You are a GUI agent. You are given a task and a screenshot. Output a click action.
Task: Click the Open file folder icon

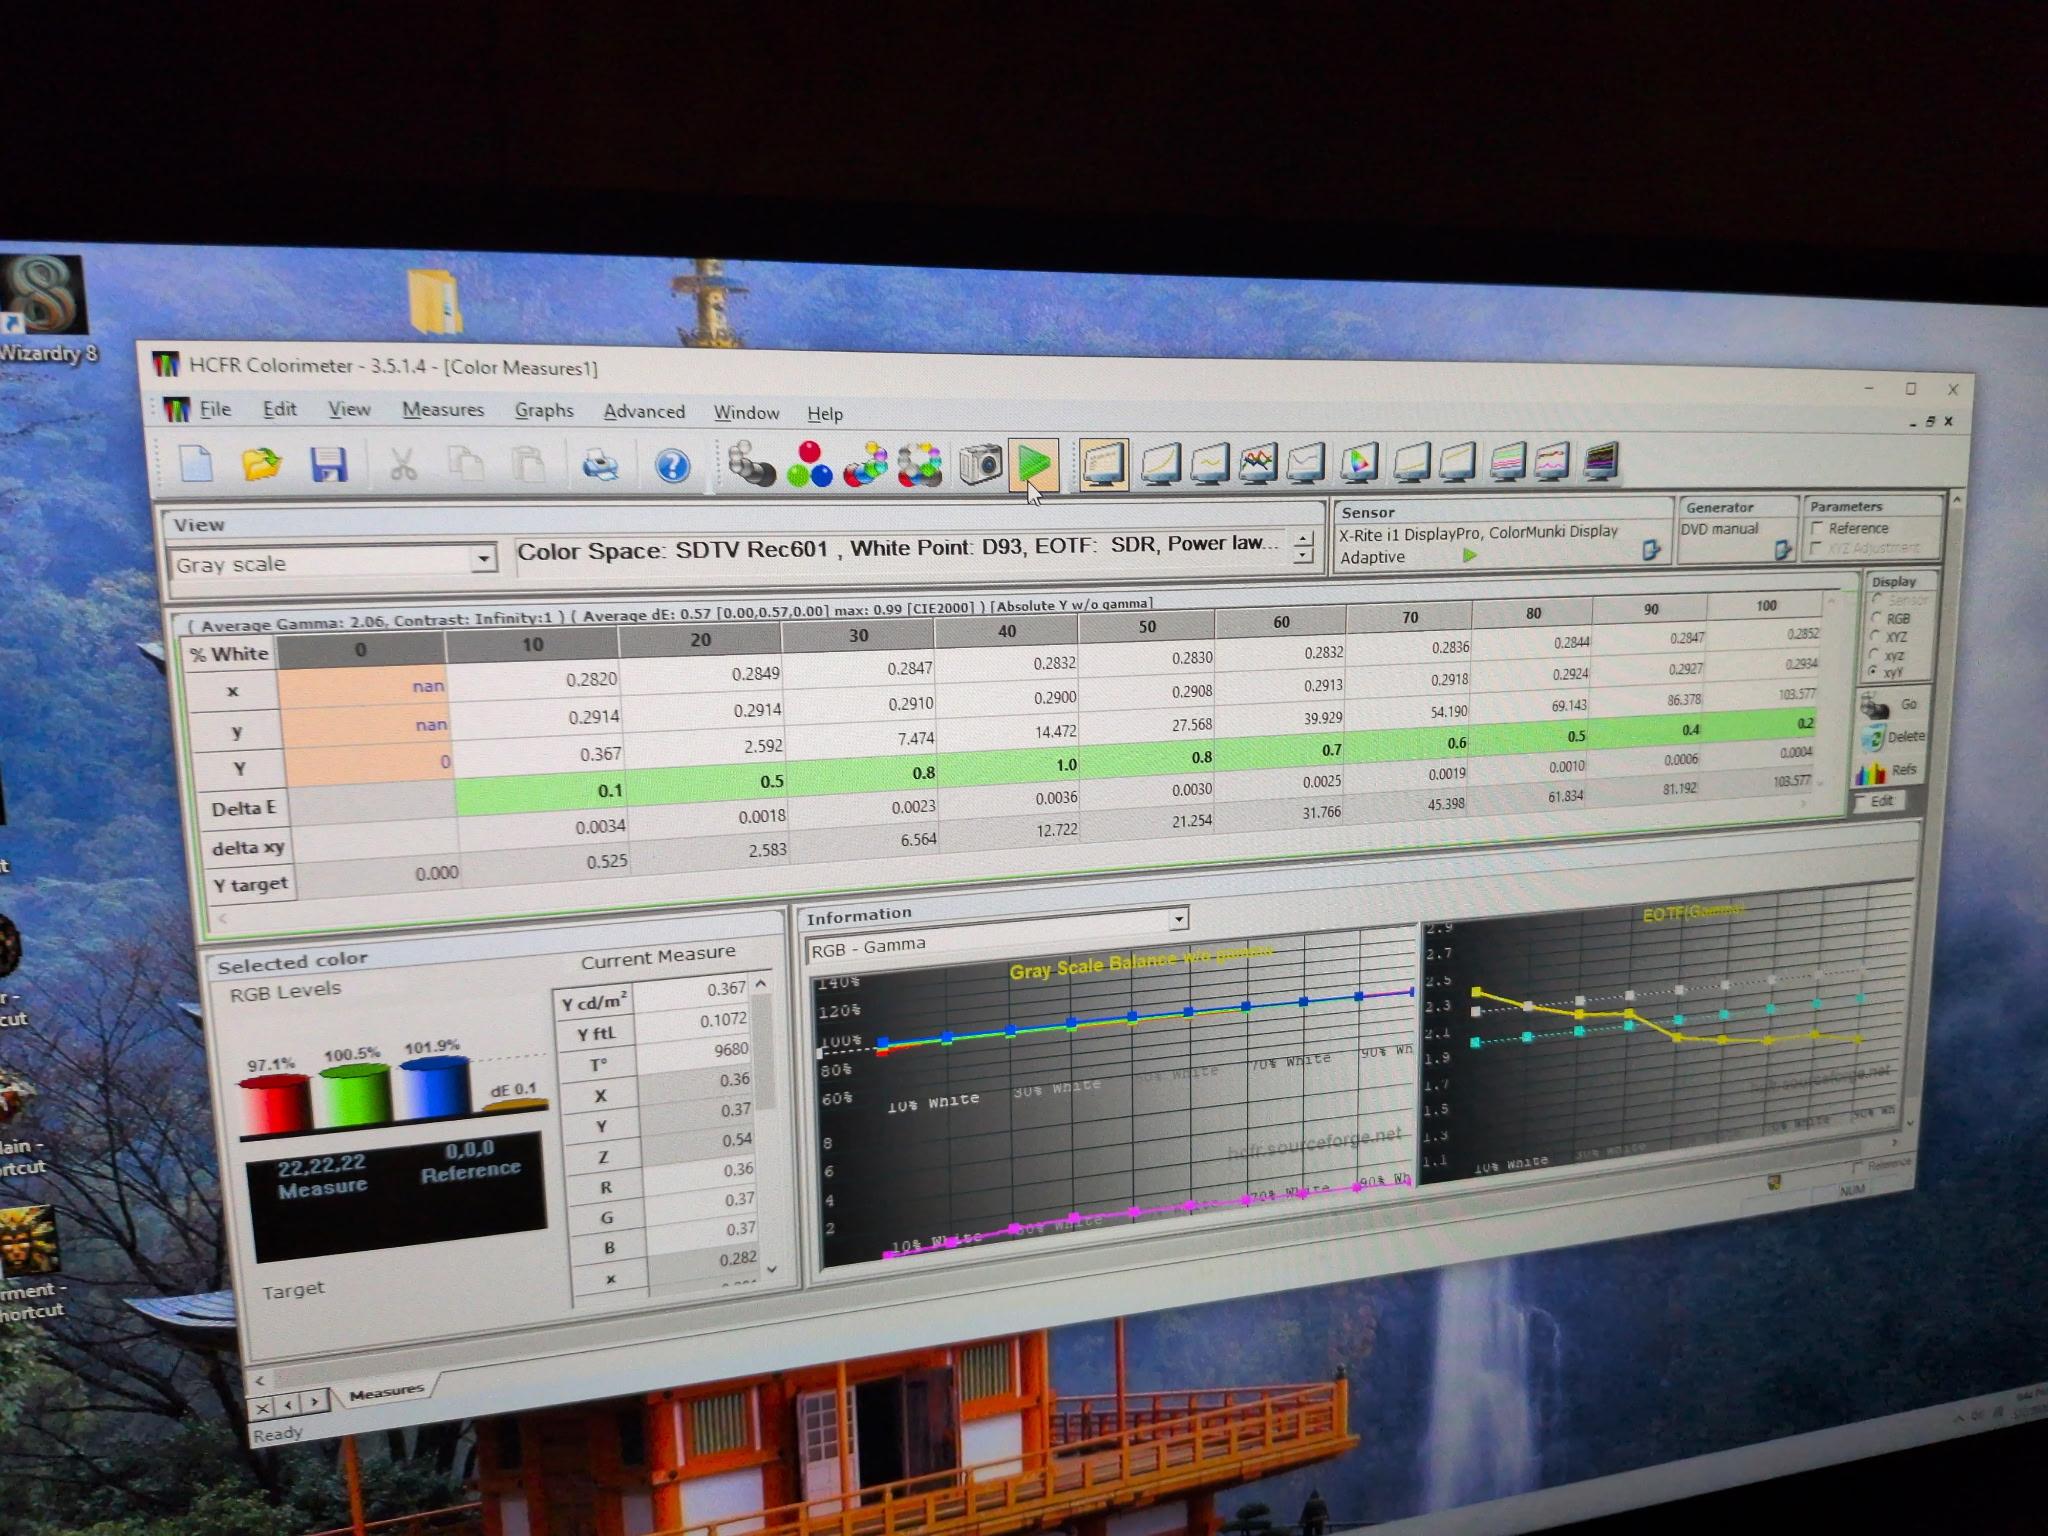(261, 465)
